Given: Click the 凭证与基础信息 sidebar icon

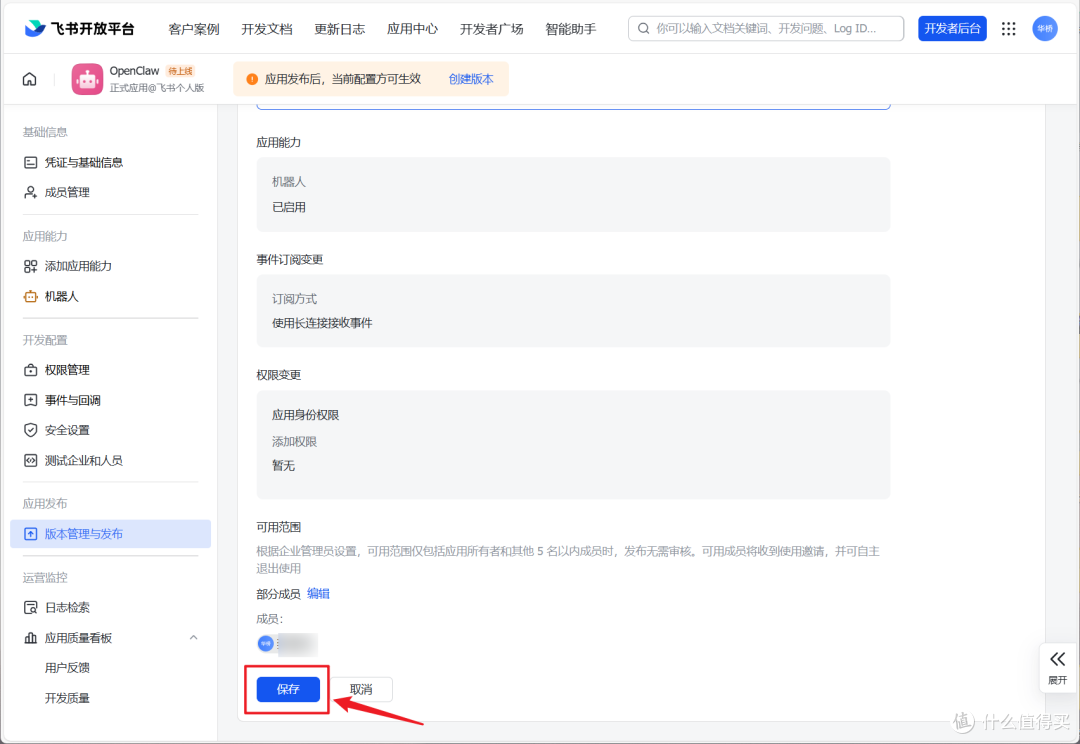Looking at the screenshot, I should [x=30, y=163].
